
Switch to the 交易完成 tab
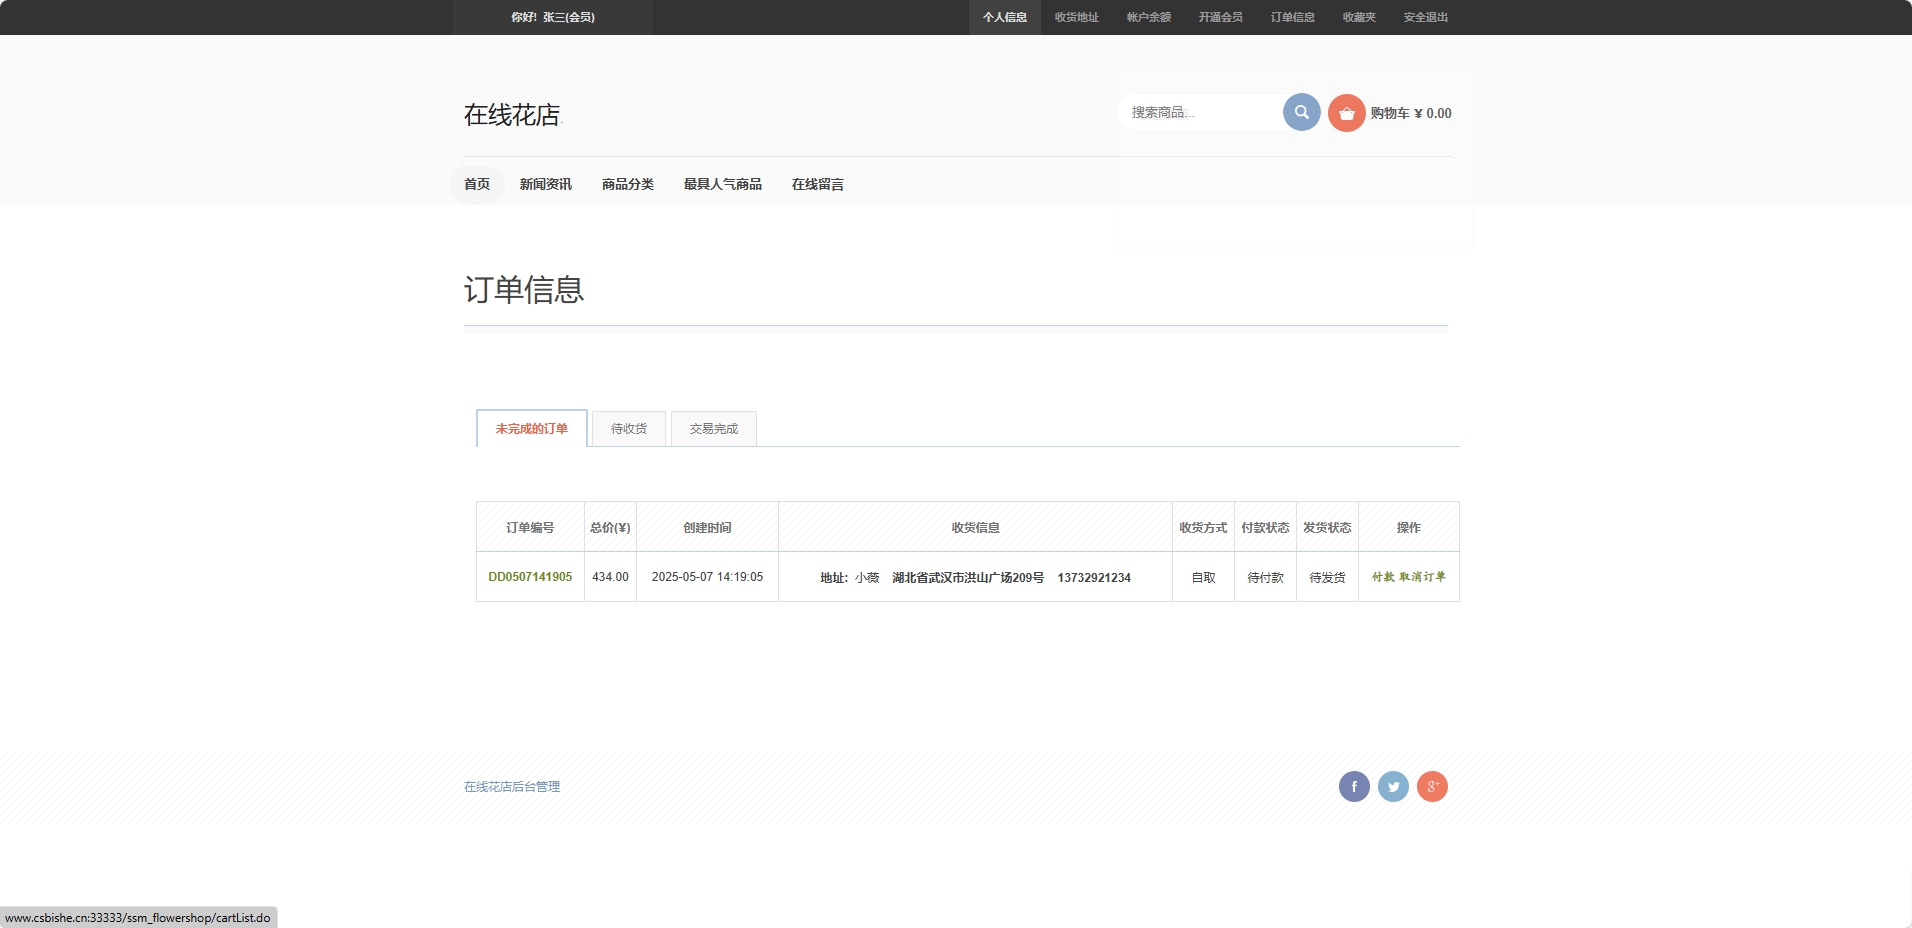point(712,428)
